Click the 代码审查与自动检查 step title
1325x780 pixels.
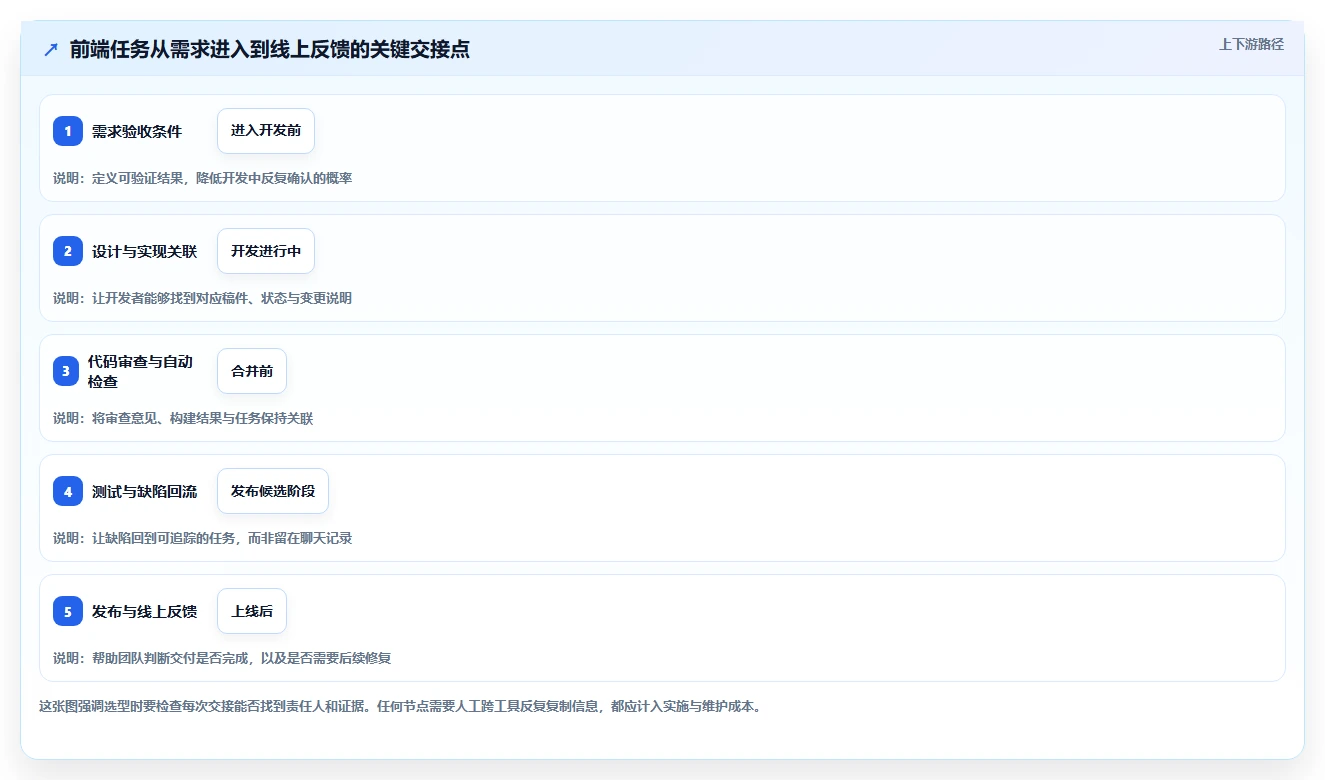140,371
